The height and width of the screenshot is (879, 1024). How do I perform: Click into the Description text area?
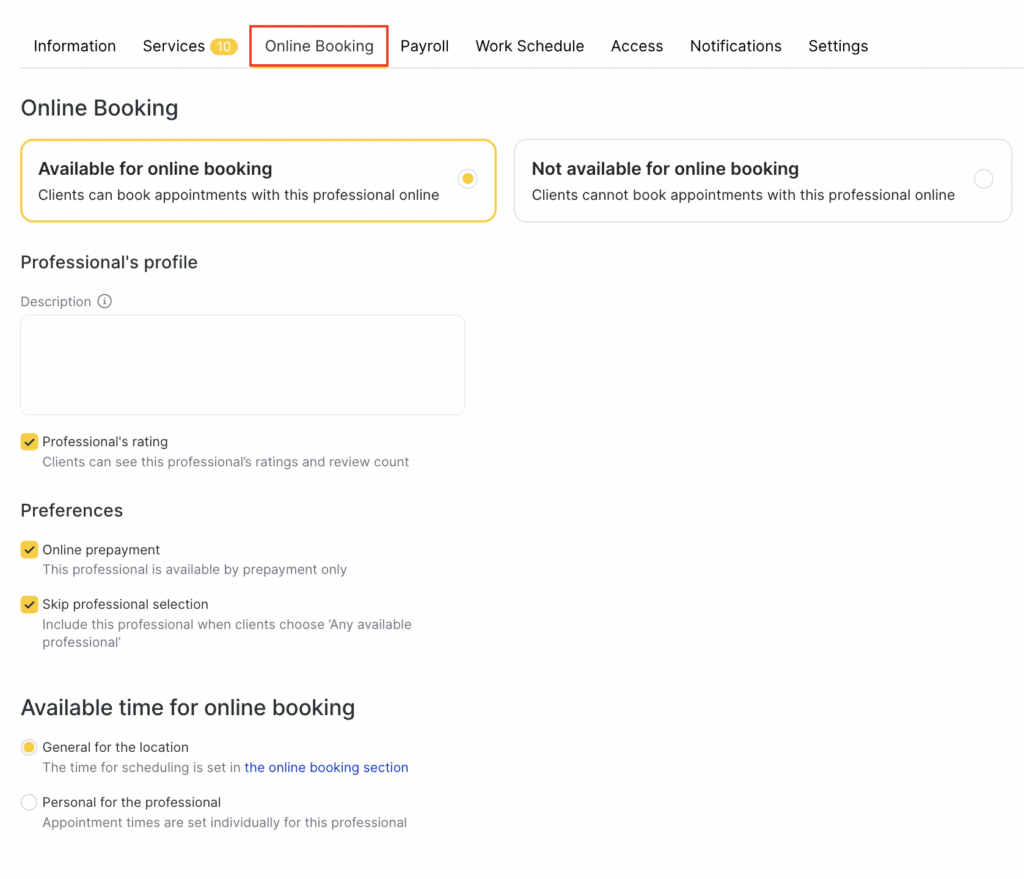(x=242, y=365)
